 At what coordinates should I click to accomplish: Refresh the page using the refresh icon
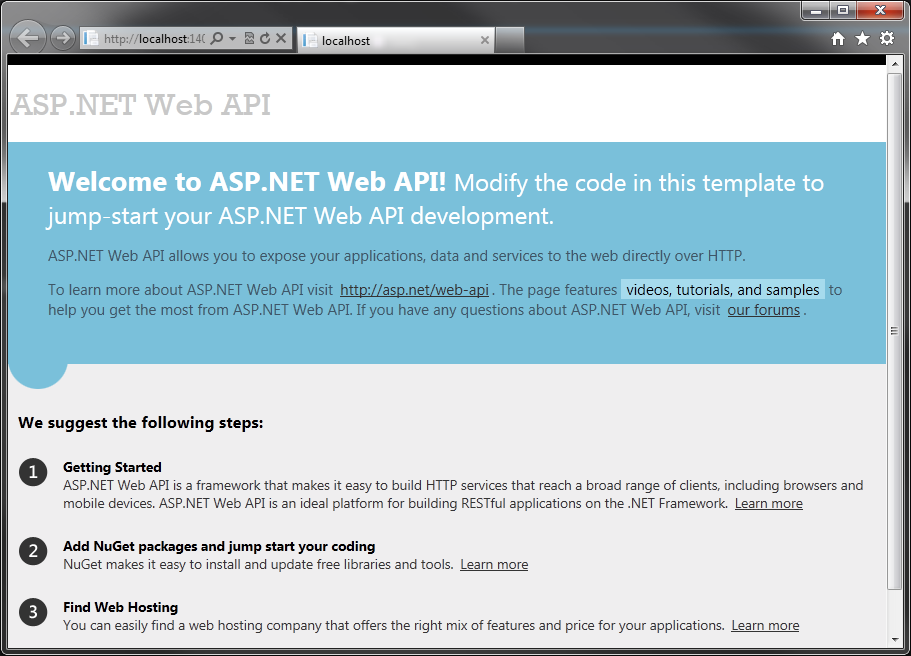[x=264, y=37]
